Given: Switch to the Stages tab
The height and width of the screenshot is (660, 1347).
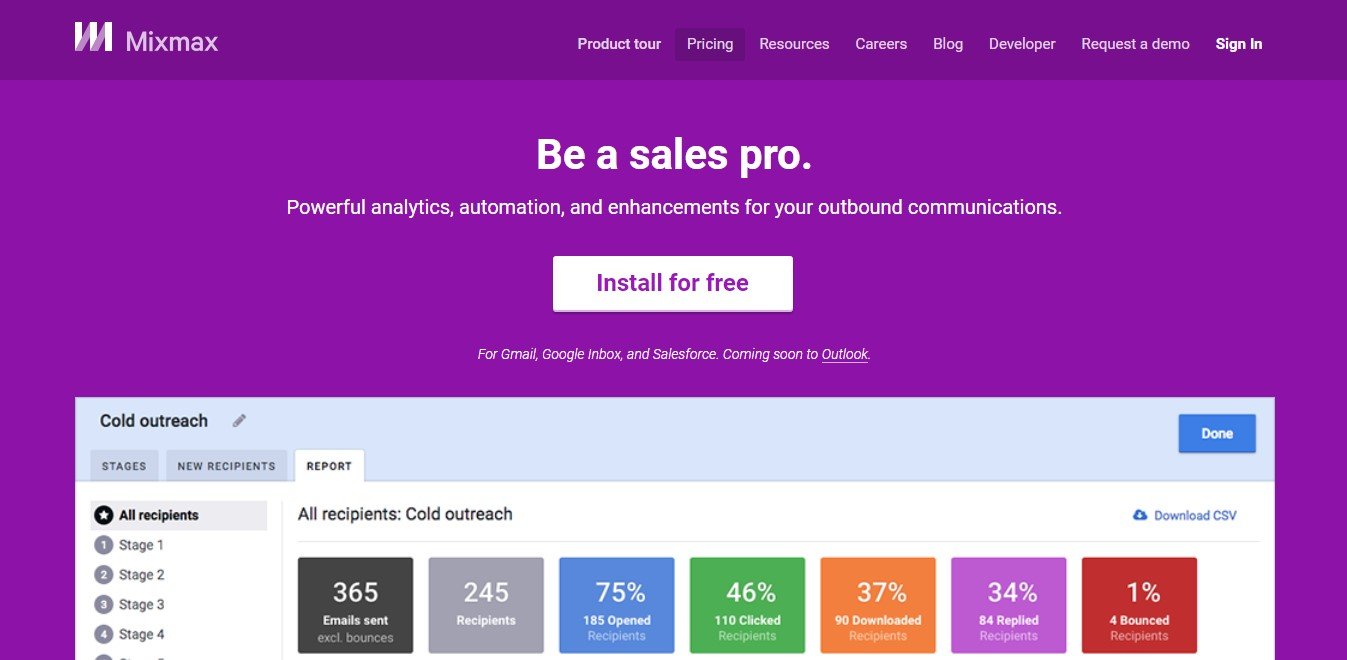Looking at the screenshot, I should (125, 466).
